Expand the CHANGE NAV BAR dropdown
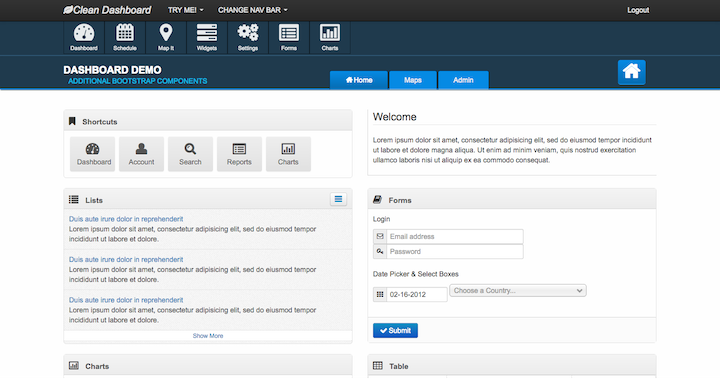Screen dimensions: 720x389 pos(253,10)
